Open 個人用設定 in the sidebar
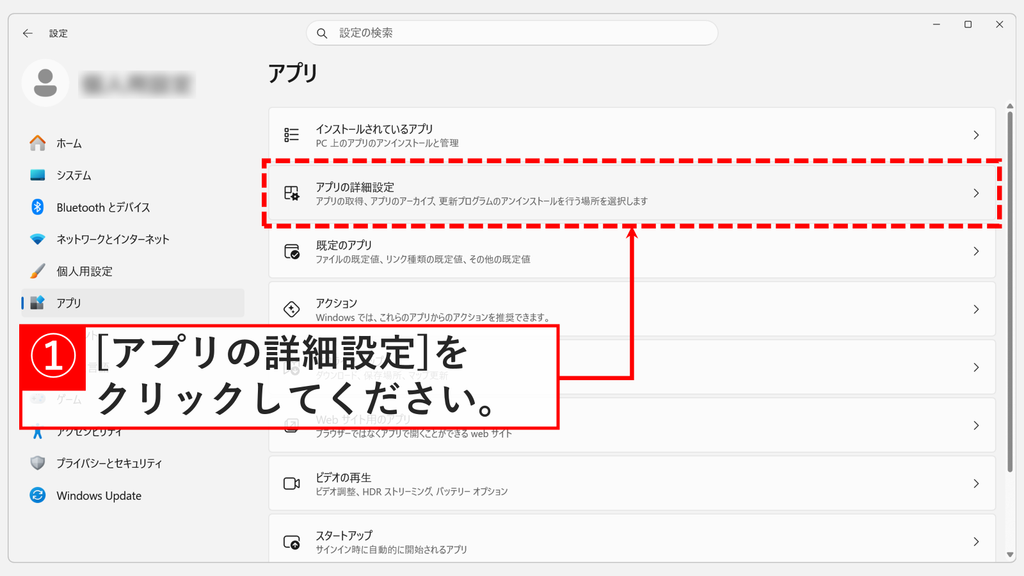1024x576 pixels. (133, 271)
